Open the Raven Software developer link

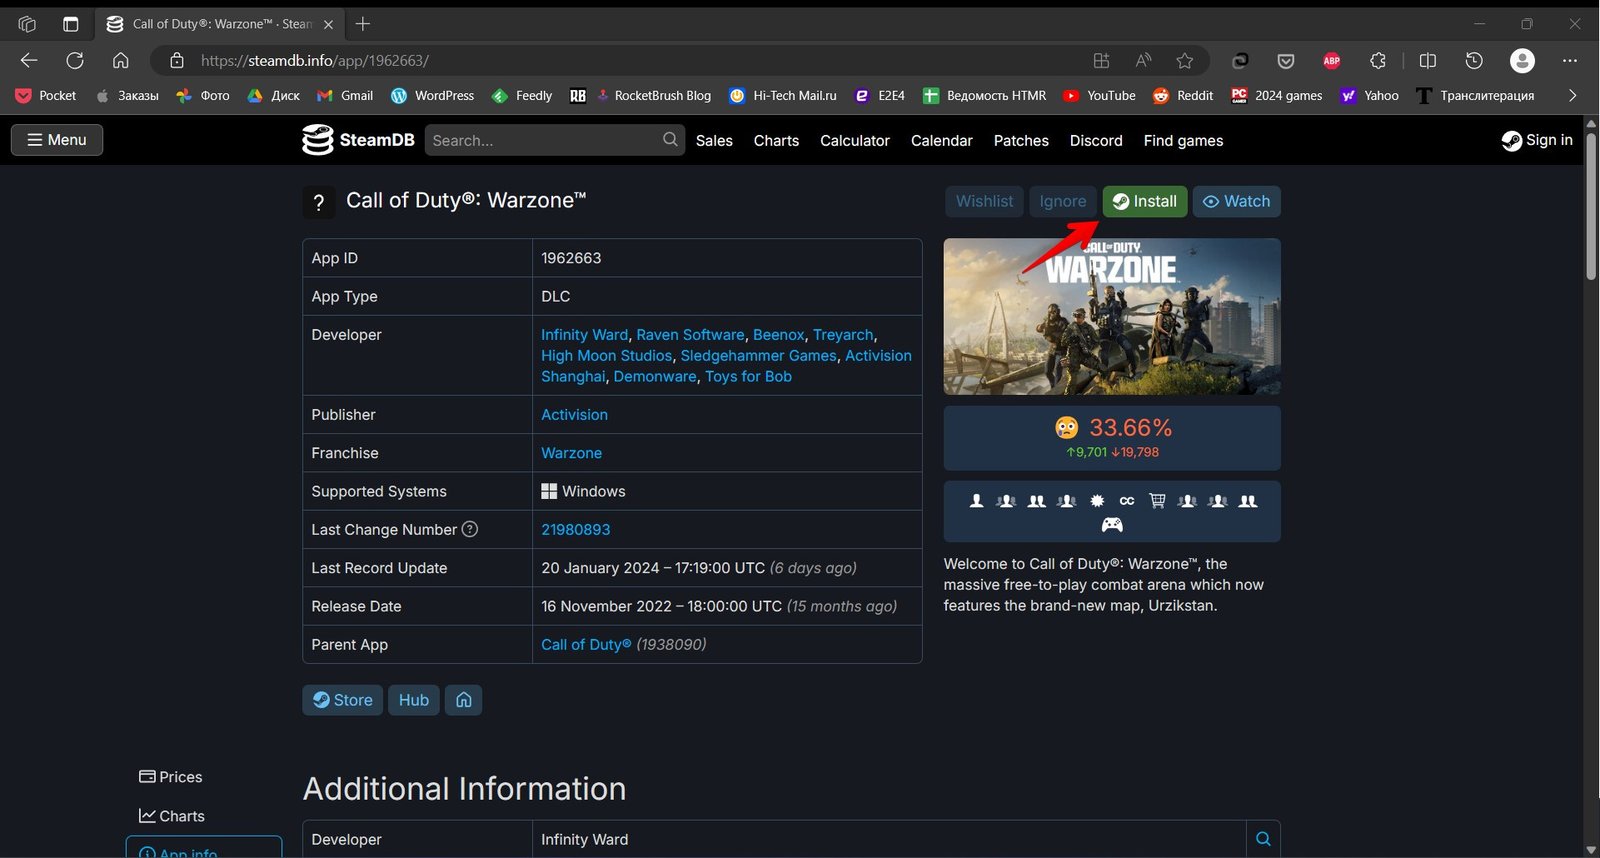point(690,335)
